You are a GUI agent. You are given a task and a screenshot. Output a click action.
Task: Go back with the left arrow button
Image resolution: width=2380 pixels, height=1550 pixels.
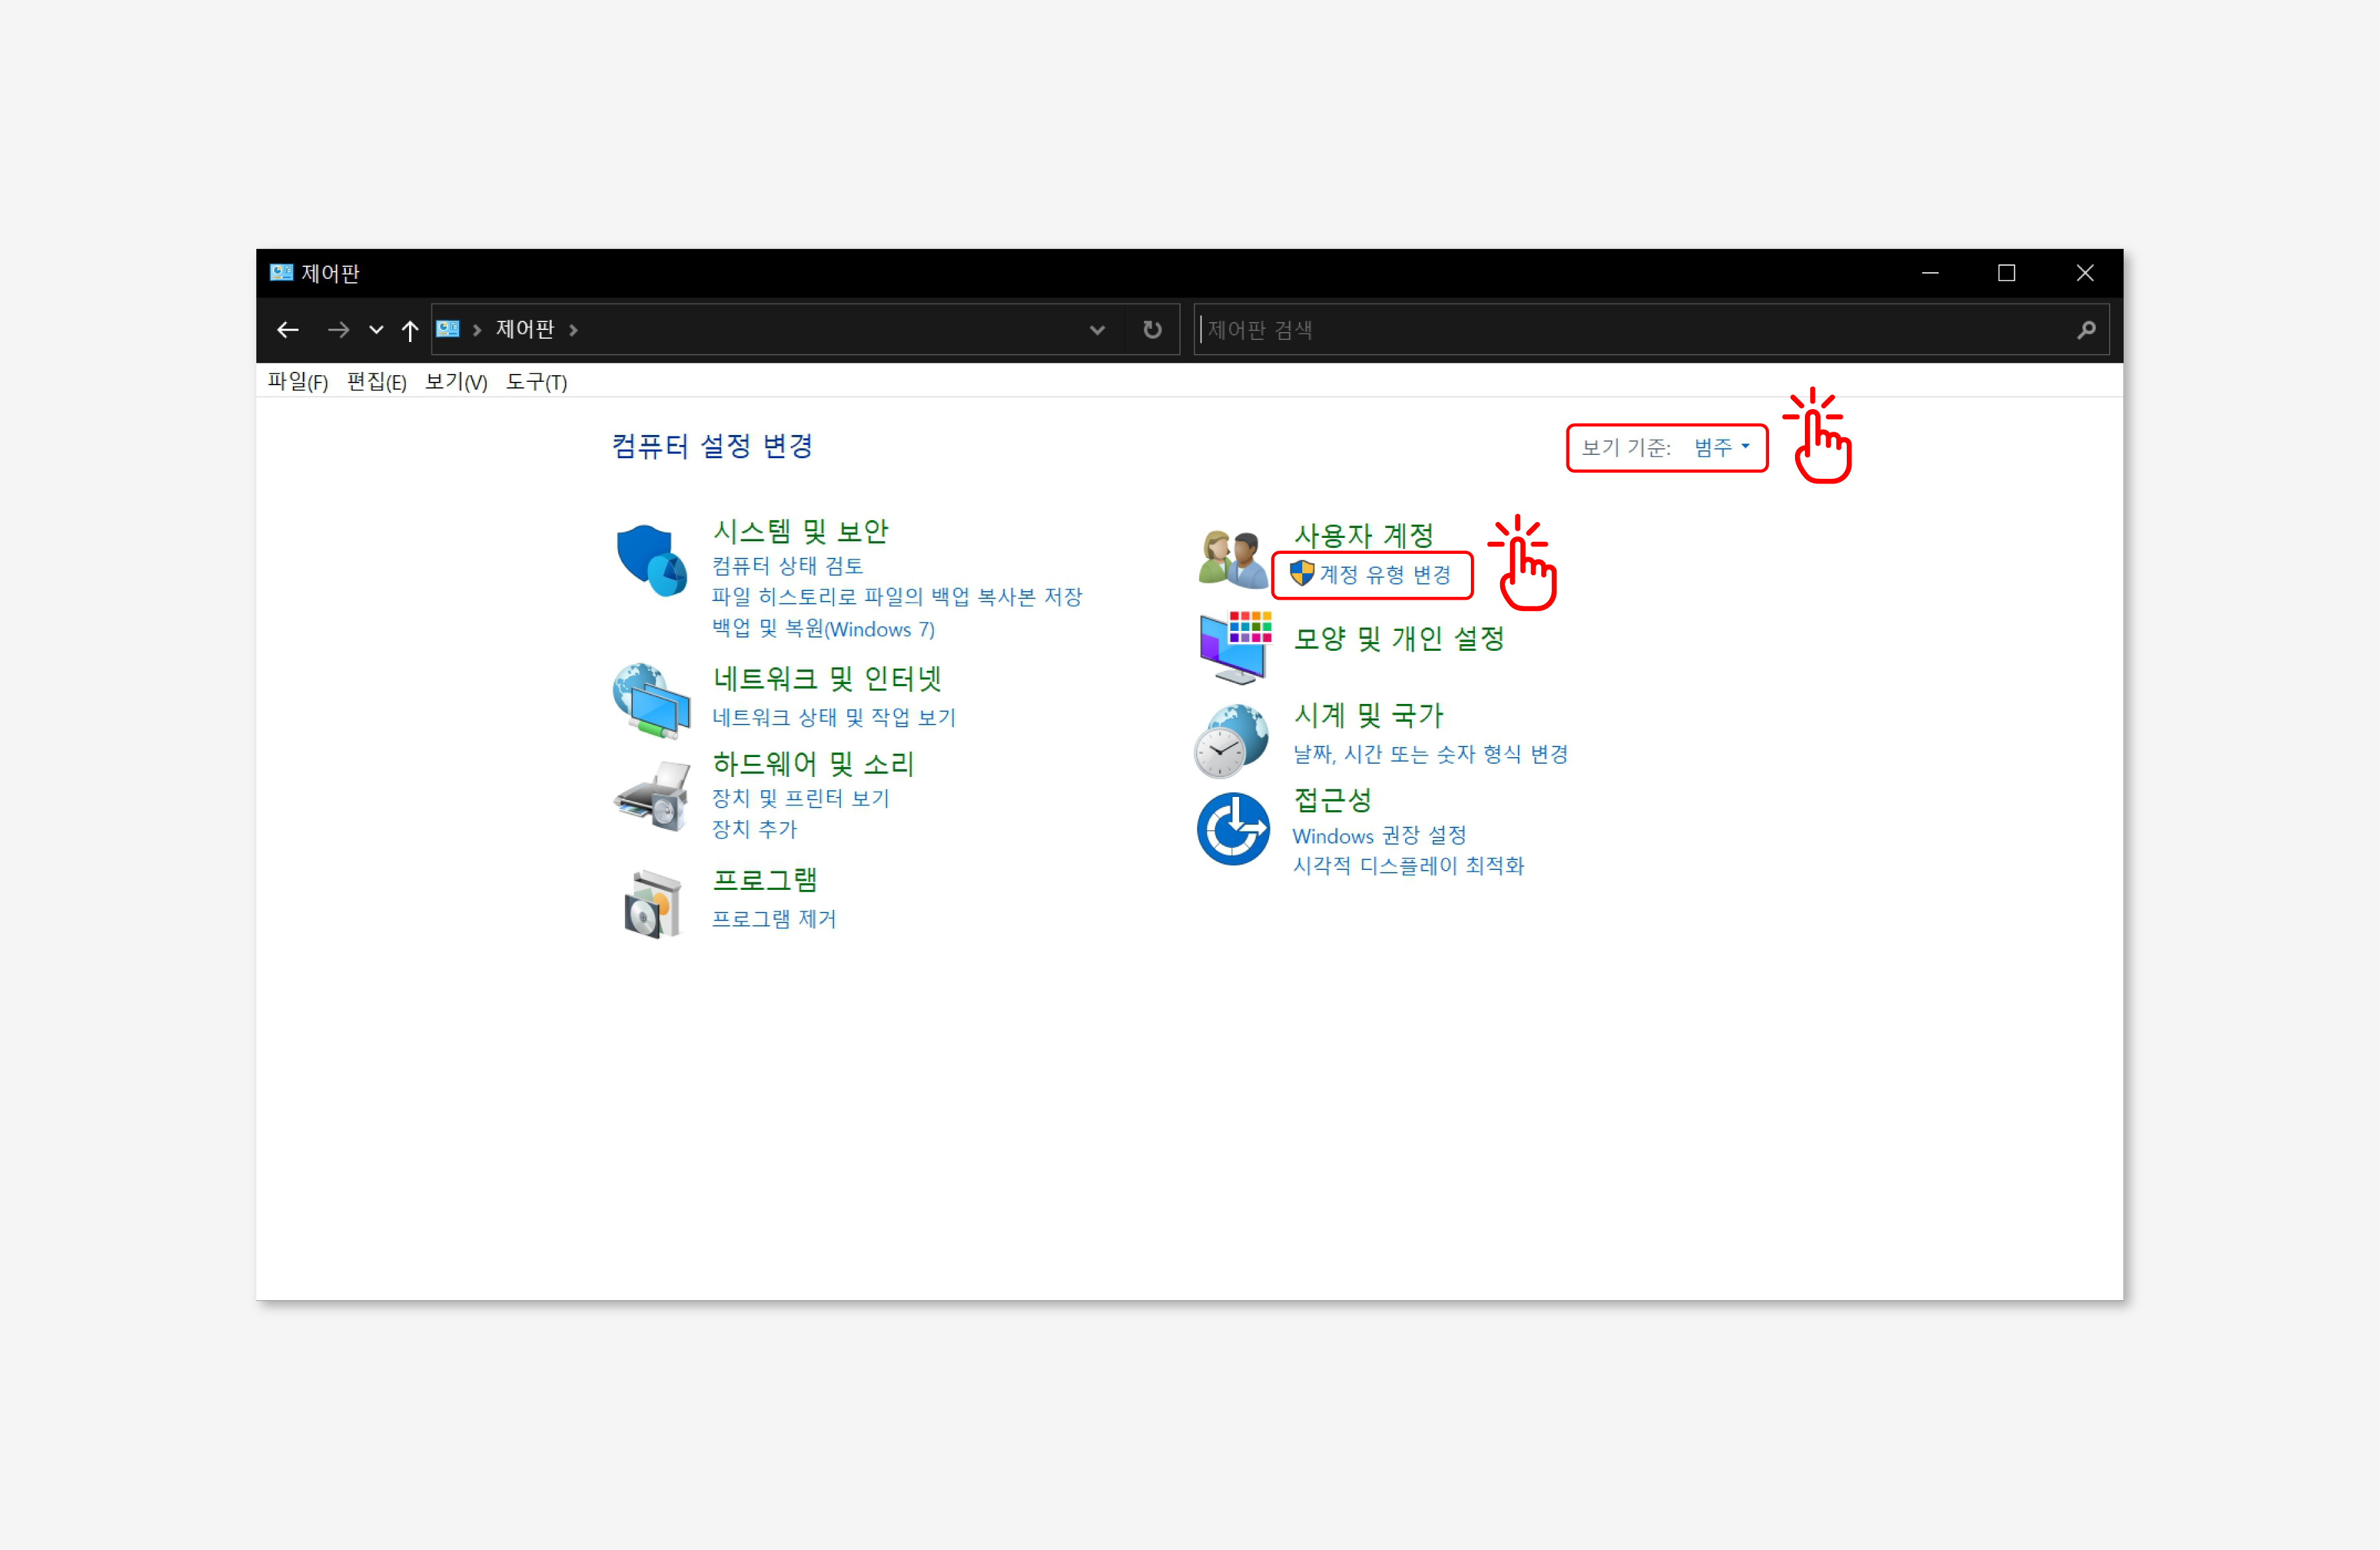pyautogui.click(x=288, y=330)
